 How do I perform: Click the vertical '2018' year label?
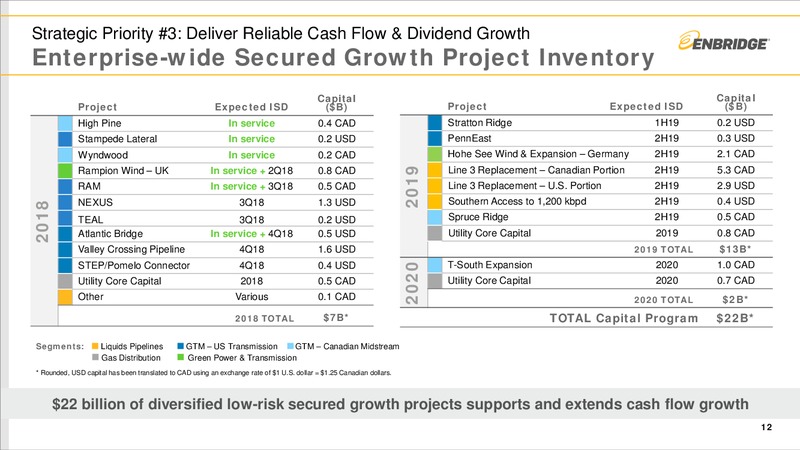(x=43, y=221)
